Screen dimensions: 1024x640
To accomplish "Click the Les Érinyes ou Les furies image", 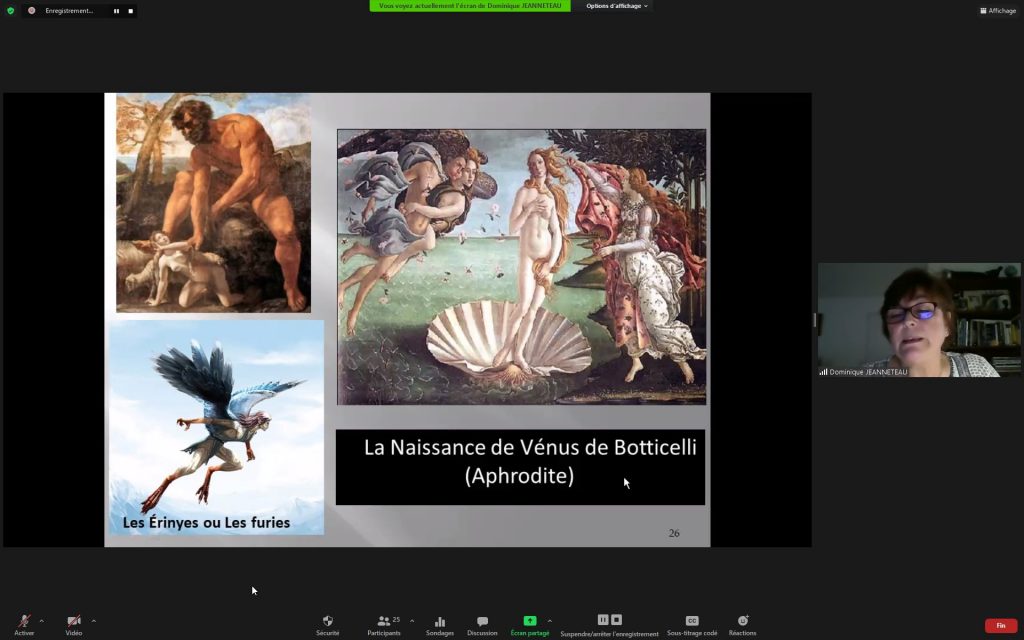I will coord(216,427).
